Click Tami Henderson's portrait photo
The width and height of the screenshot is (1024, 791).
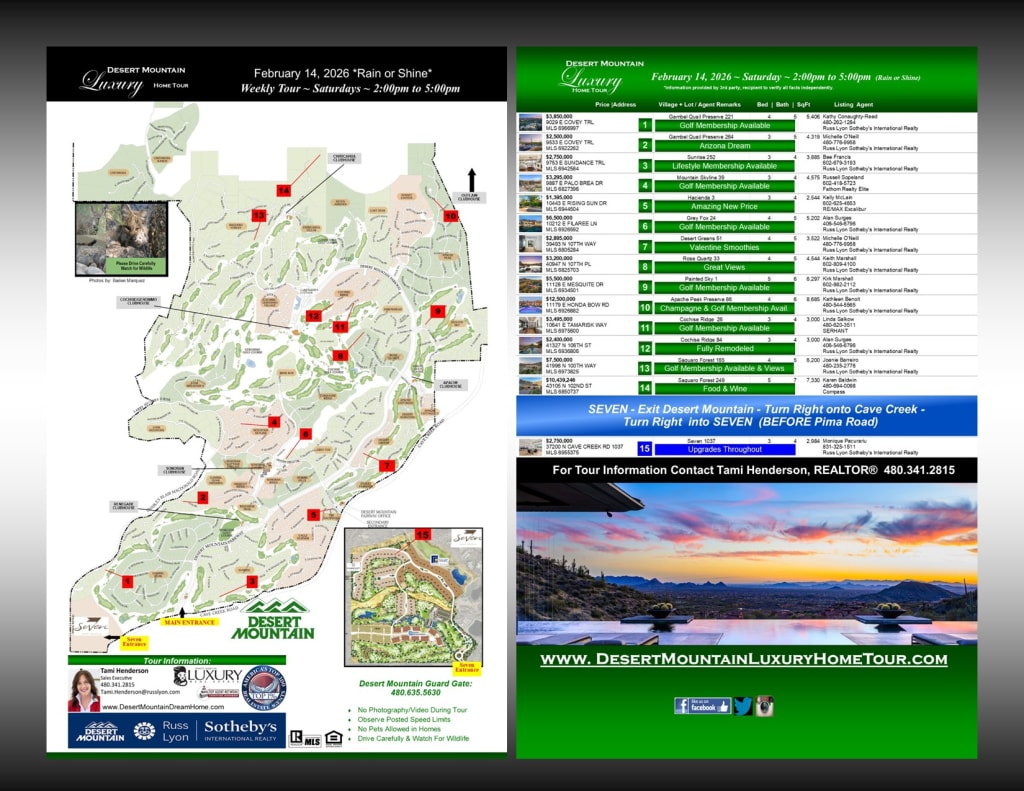pos(84,689)
